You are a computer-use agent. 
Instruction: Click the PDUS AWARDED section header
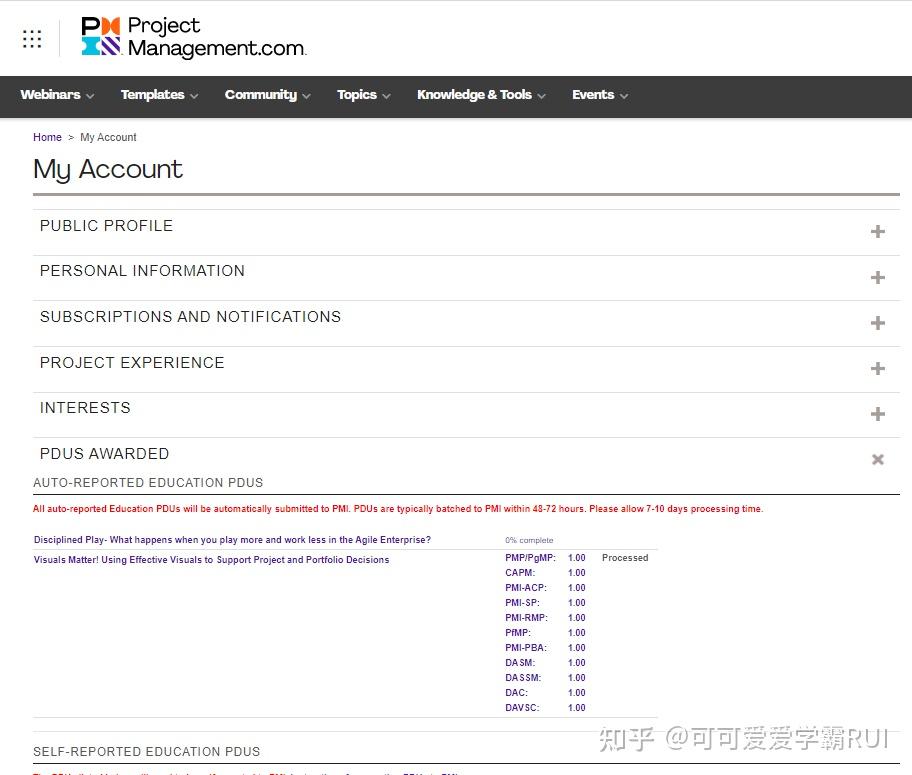[x=104, y=454]
